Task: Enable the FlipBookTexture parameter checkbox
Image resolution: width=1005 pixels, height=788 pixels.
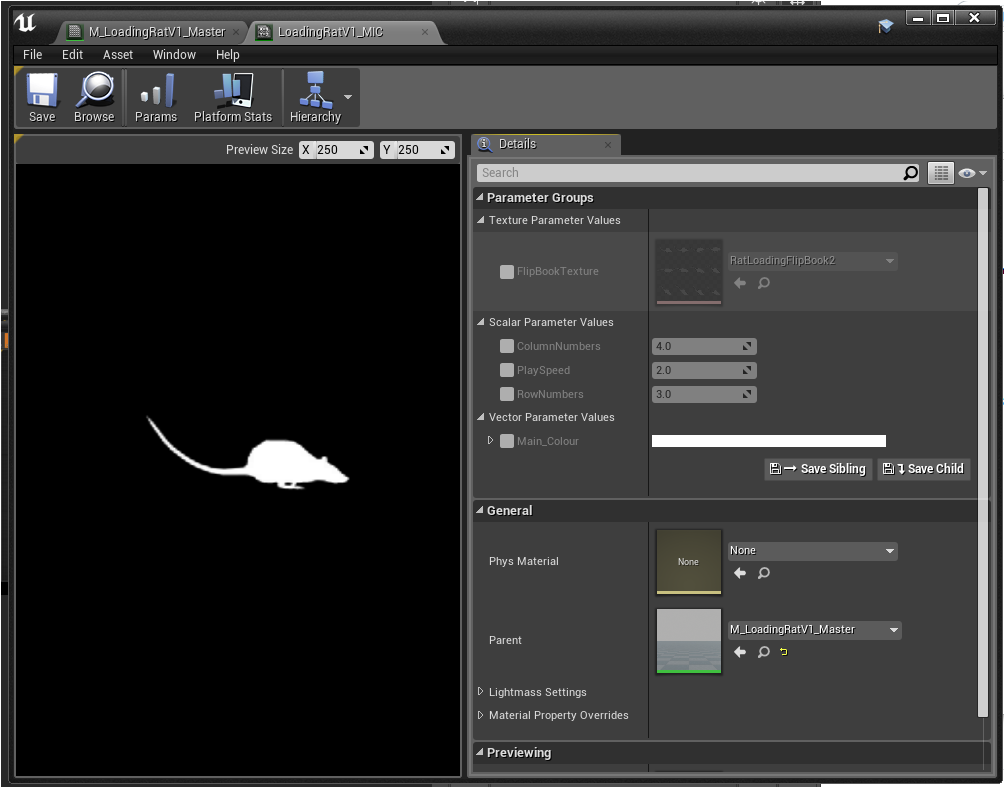Action: click(x=507, y=272)
